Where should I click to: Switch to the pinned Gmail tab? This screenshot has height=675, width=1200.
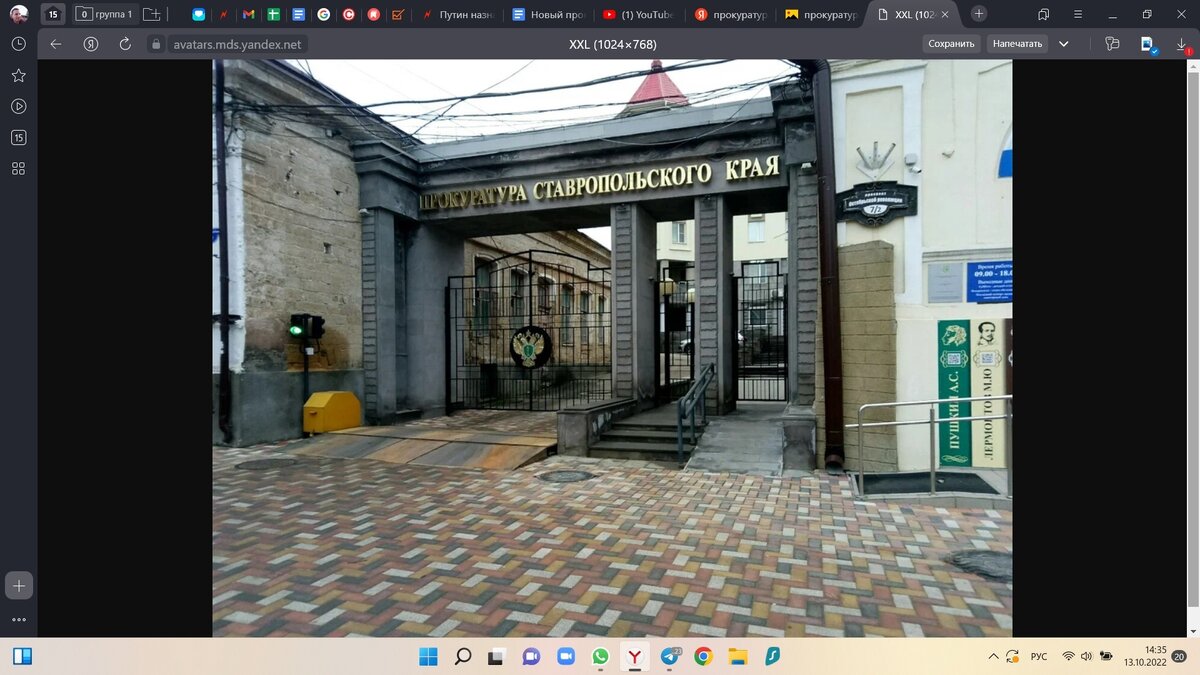tap(248, 14)
